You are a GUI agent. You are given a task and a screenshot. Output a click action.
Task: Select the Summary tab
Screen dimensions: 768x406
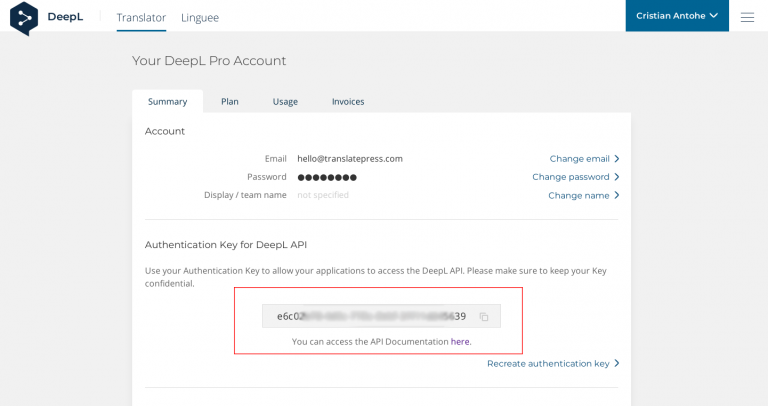[x=167, y=101]
